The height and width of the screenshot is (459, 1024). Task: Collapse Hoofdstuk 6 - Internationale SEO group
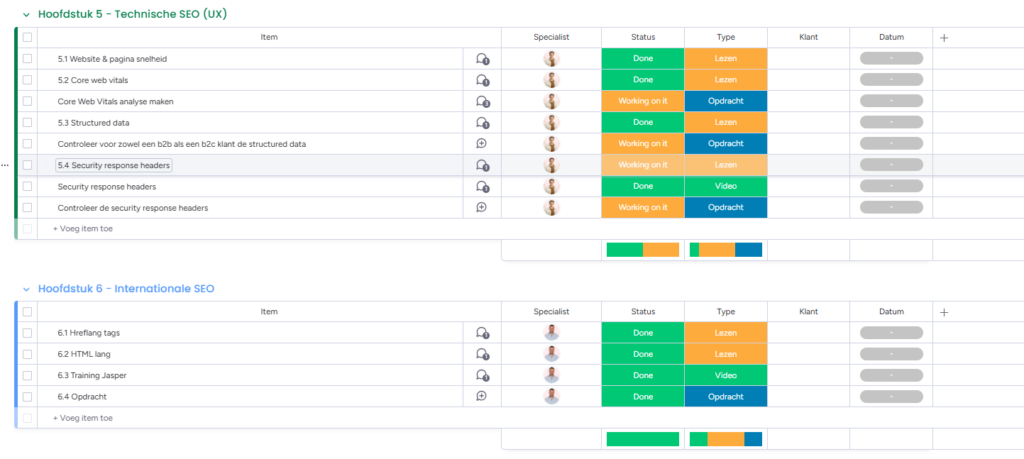[26, 290]
